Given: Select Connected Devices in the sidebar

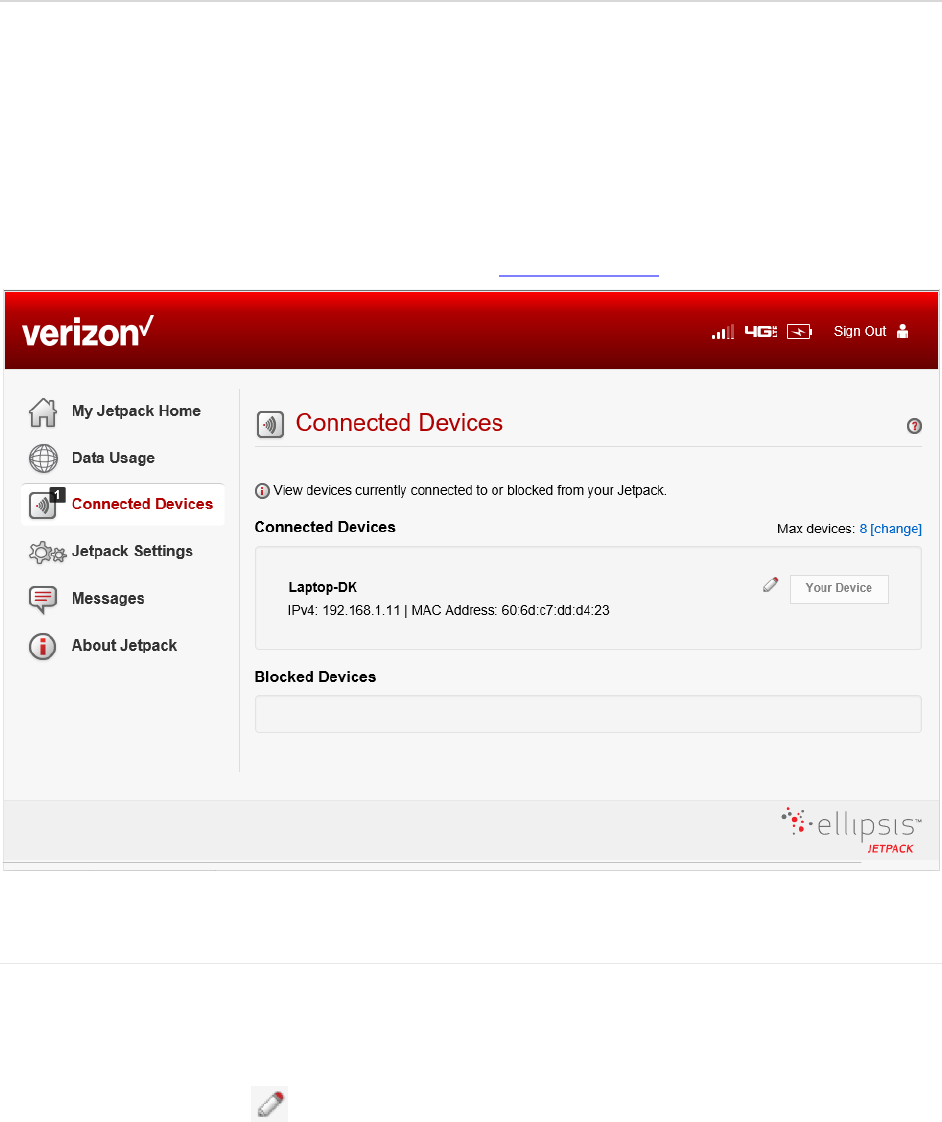Looking at the screenshot, I should point(142,504).
